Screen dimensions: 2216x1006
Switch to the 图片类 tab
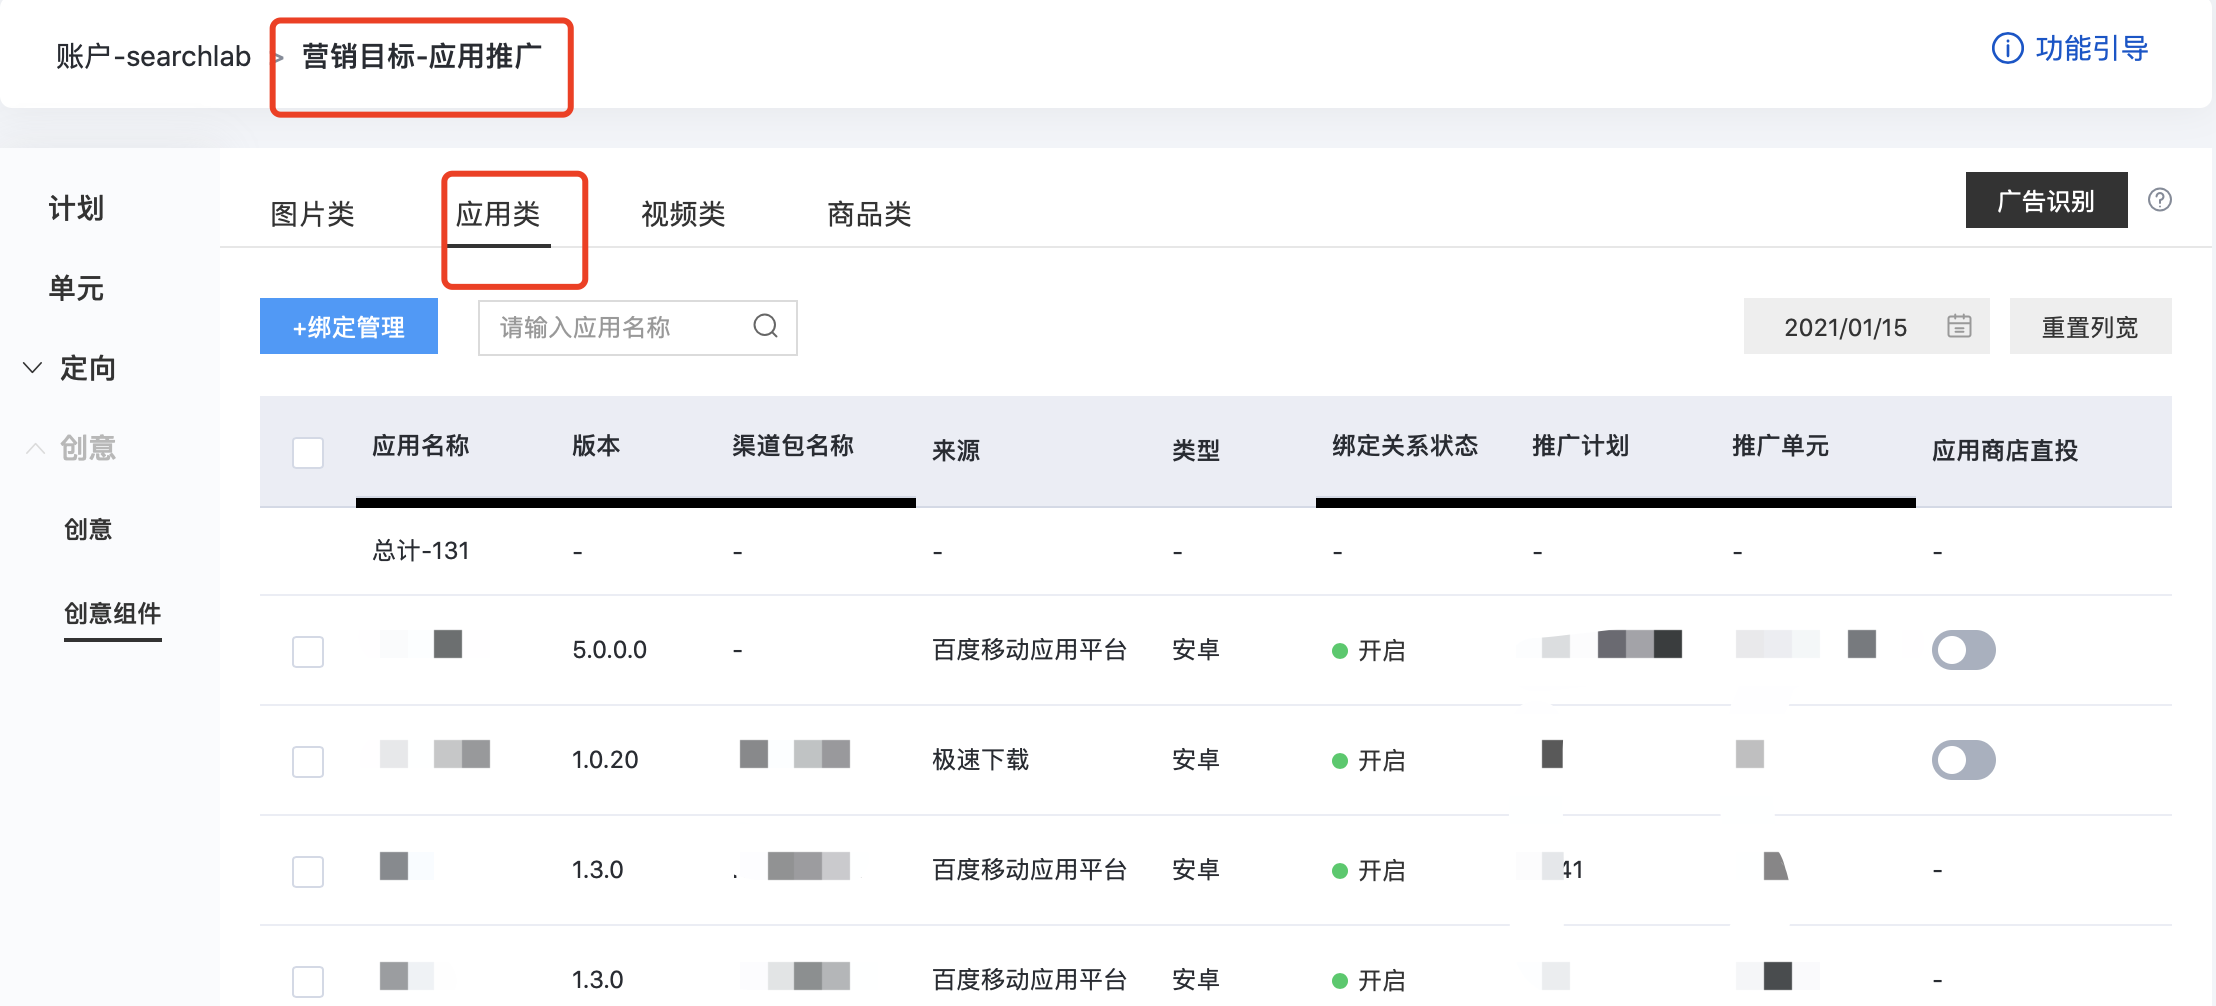tap(312, 214)
